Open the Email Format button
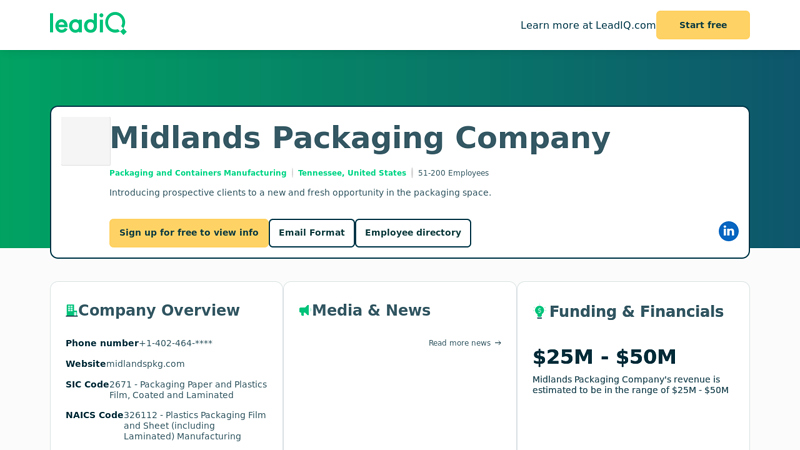This screenshot has height=450, width=800. pyautogui.click(x=312, y=233)
